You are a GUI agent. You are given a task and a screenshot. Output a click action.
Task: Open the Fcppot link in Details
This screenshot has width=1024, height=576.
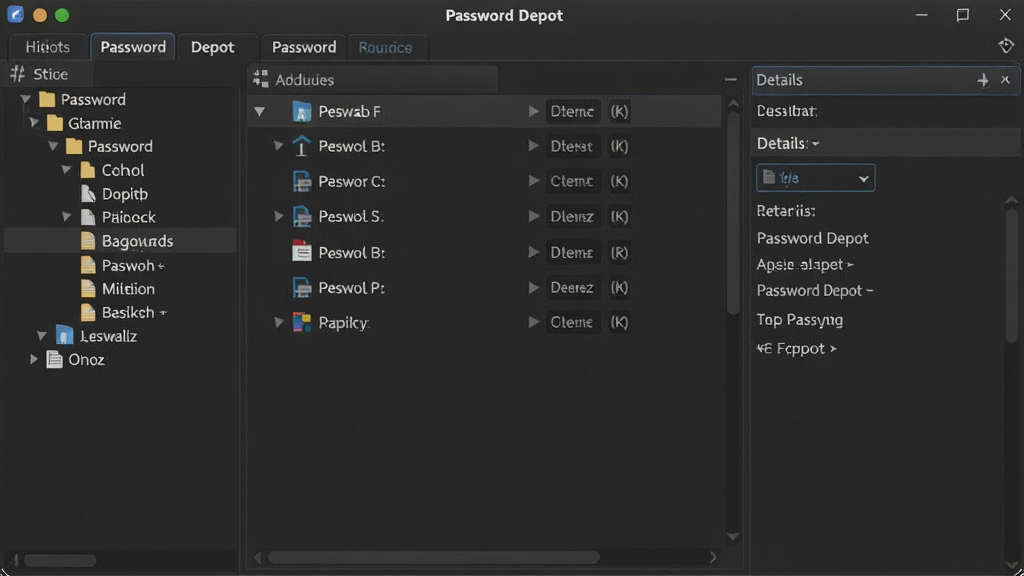point(797,348)
